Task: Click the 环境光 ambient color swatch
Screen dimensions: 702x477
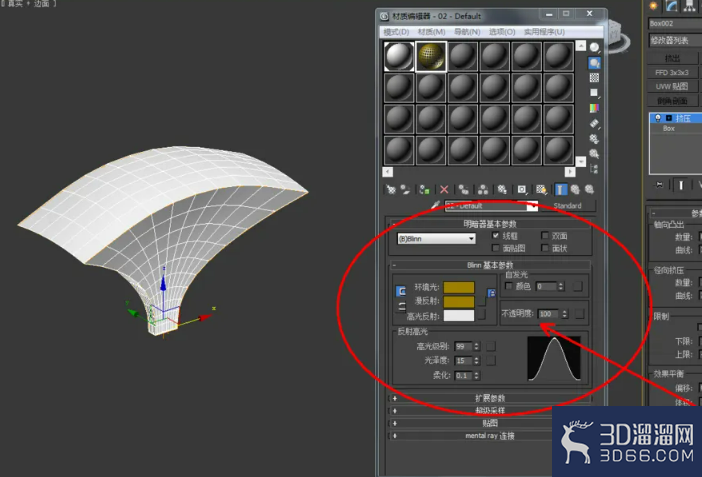Action: pyautogui.click(x=459, y=287)
